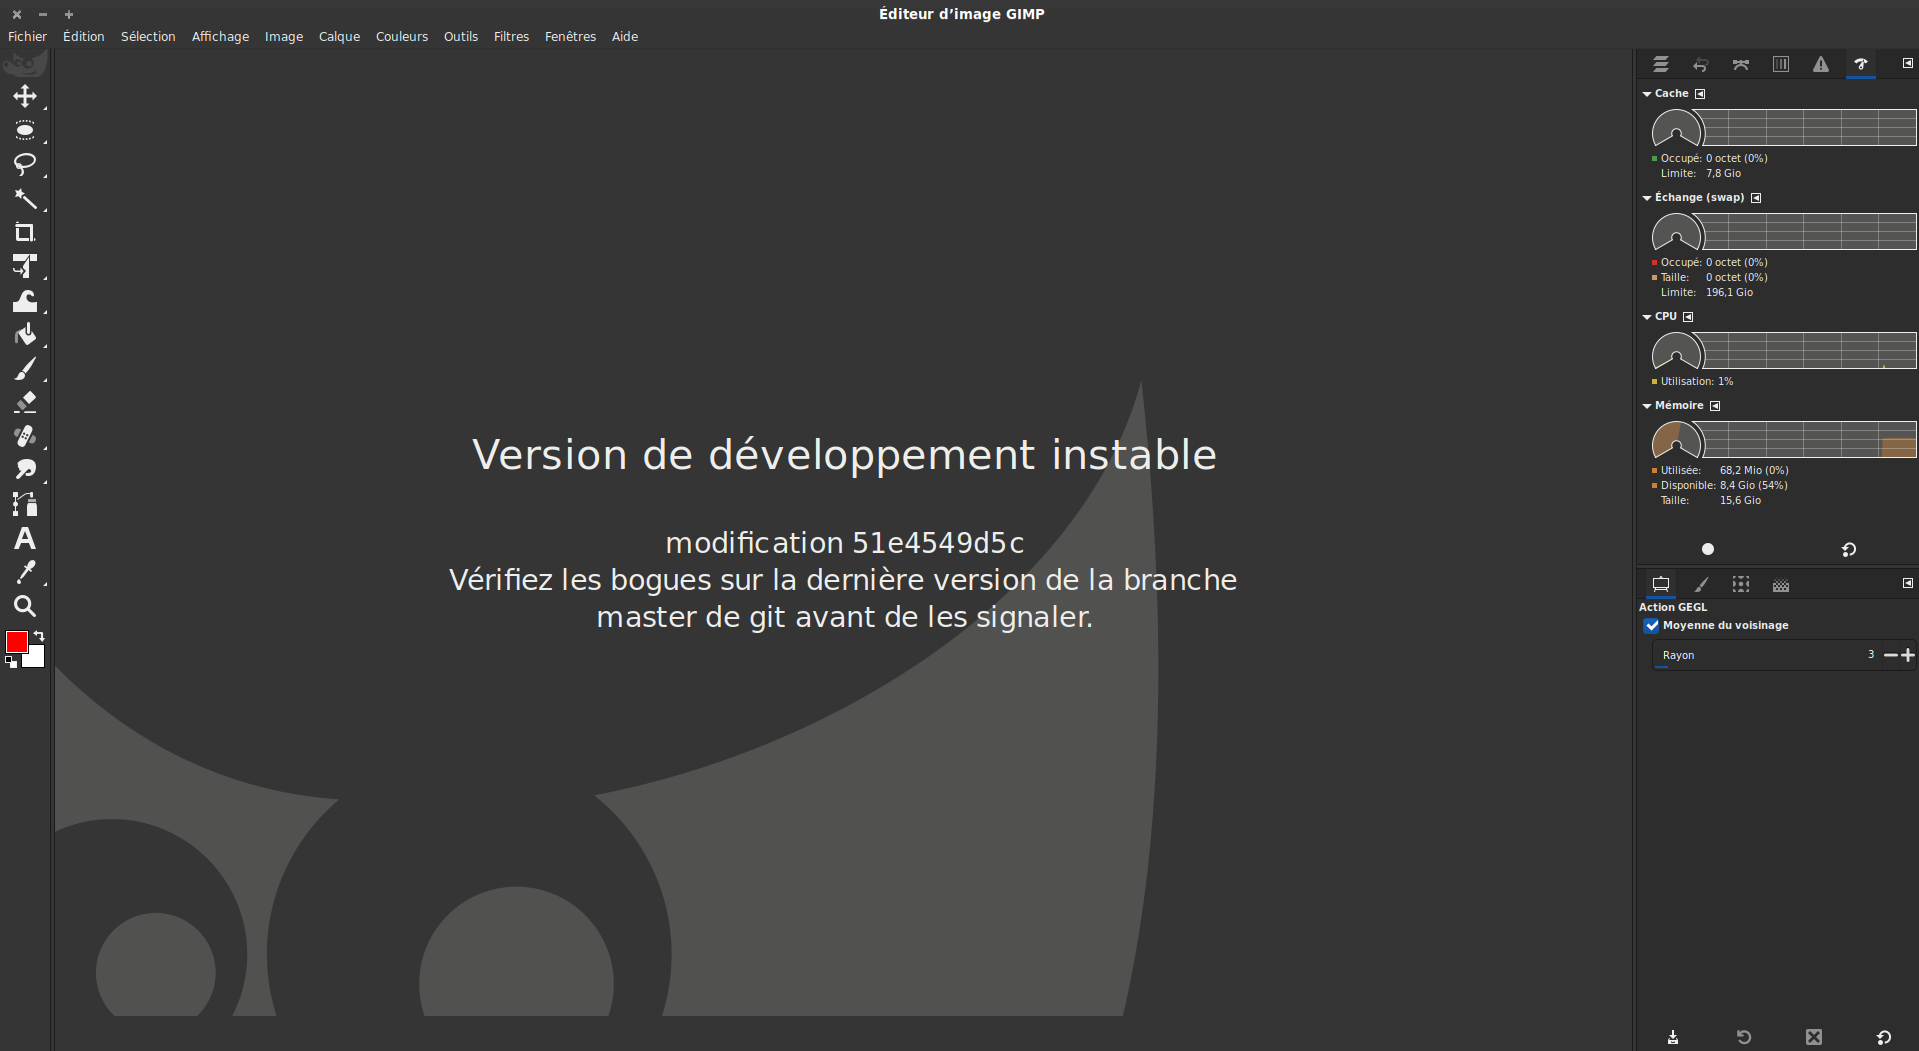Image resolution: width=1919 pixels, height=1051 pixels.
Task: Click the Paths tool icon
Action: coord(25,504)
